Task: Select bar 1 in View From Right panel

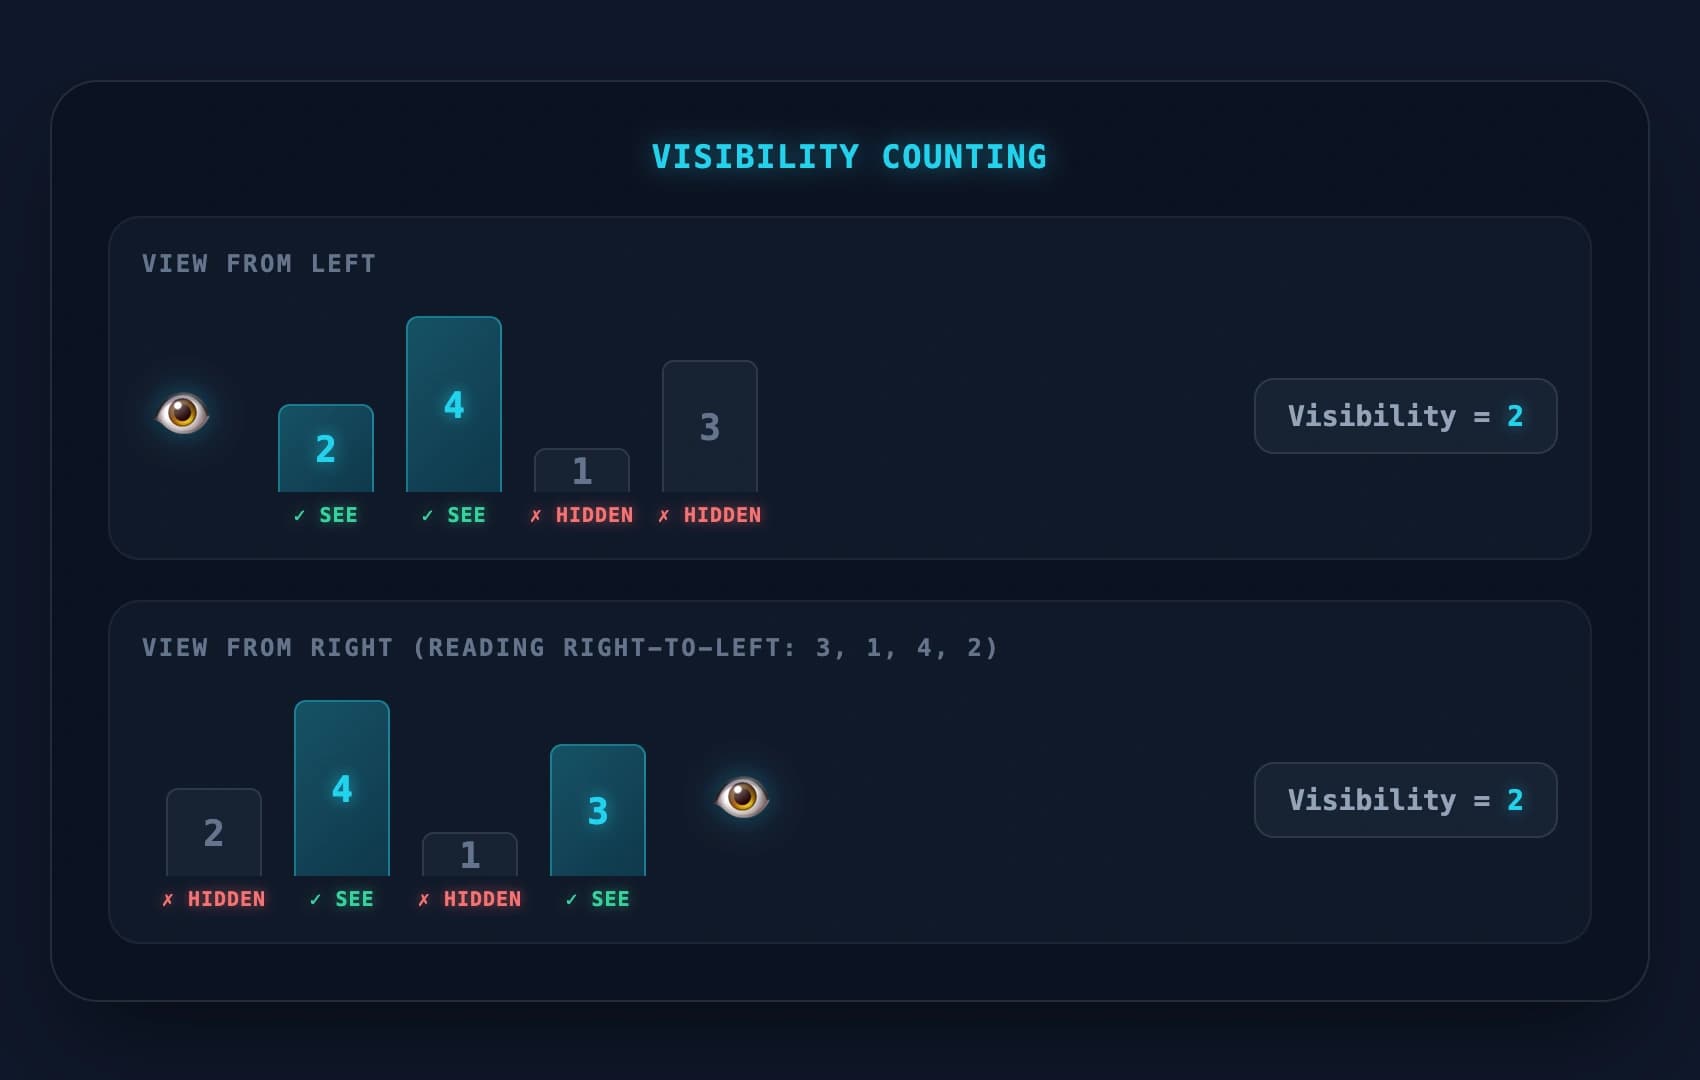Action: [470, 854]
